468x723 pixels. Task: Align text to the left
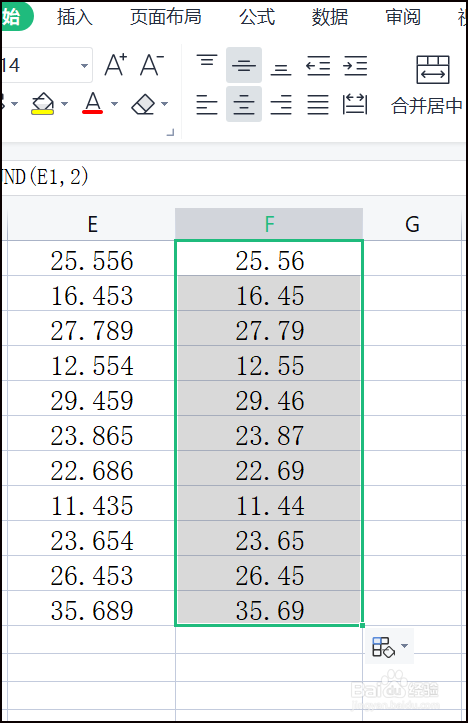[207, 104]
